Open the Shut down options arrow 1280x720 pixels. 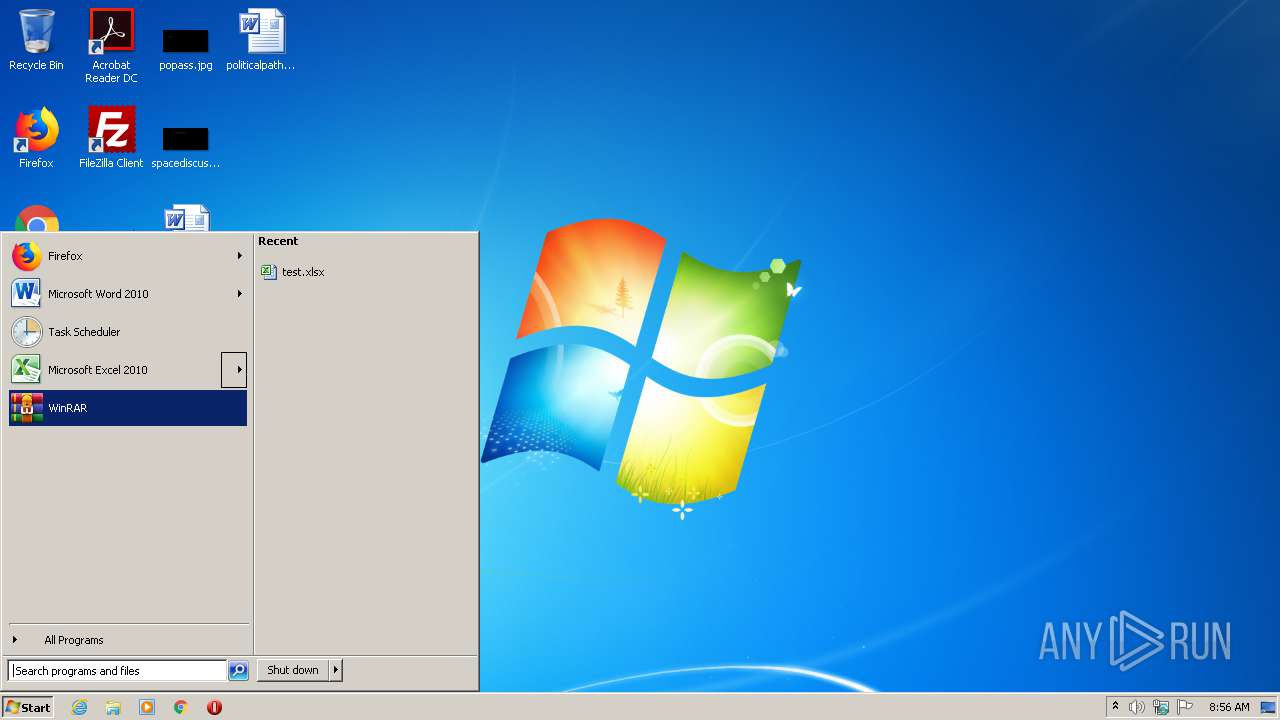point(335,670)
